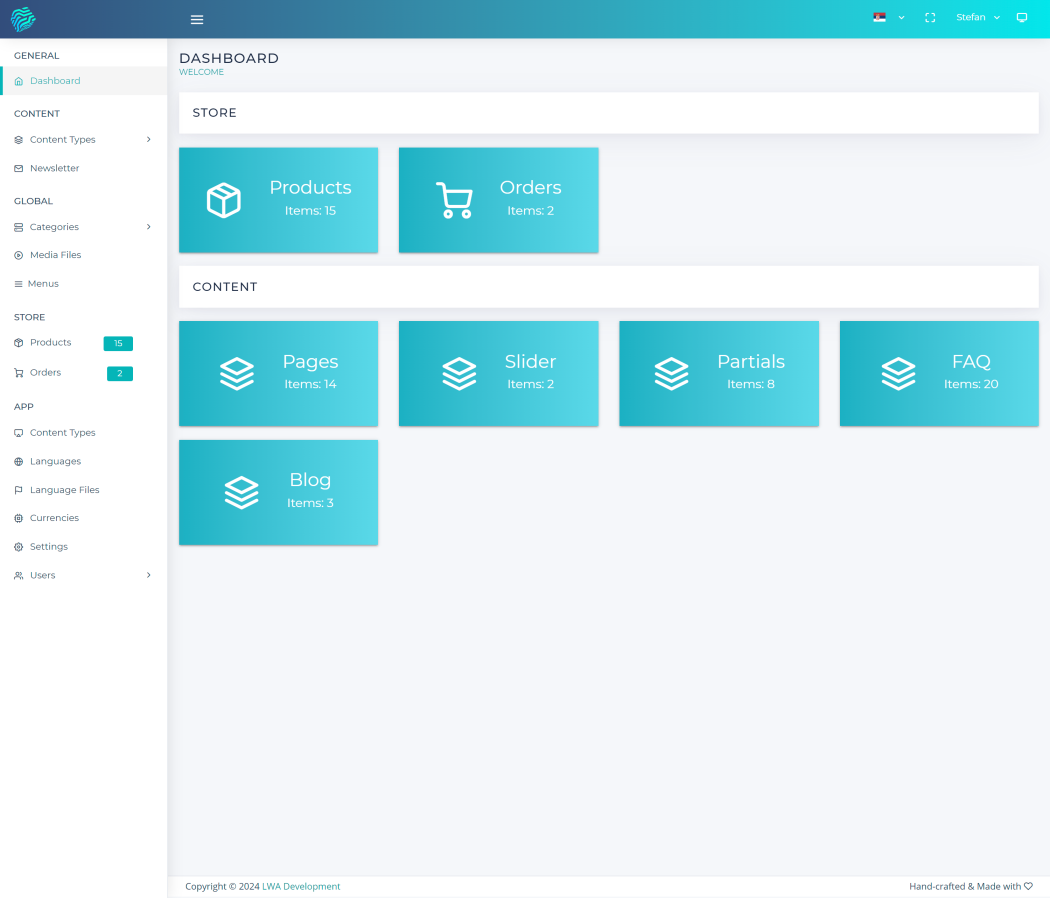Image resolution: width=1050 pixels, height=898 pixels.
Task: Click the LWA Development footer link
Action: click(x=301, y=886)
